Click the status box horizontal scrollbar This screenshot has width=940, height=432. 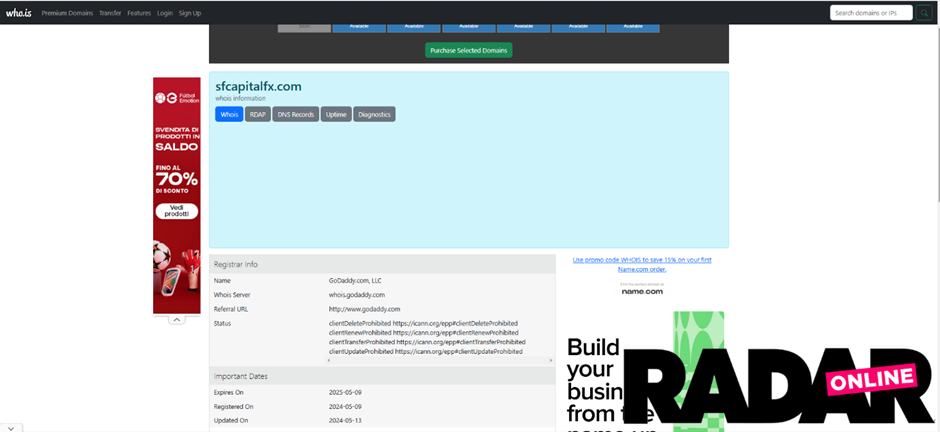tap(439, 361)
